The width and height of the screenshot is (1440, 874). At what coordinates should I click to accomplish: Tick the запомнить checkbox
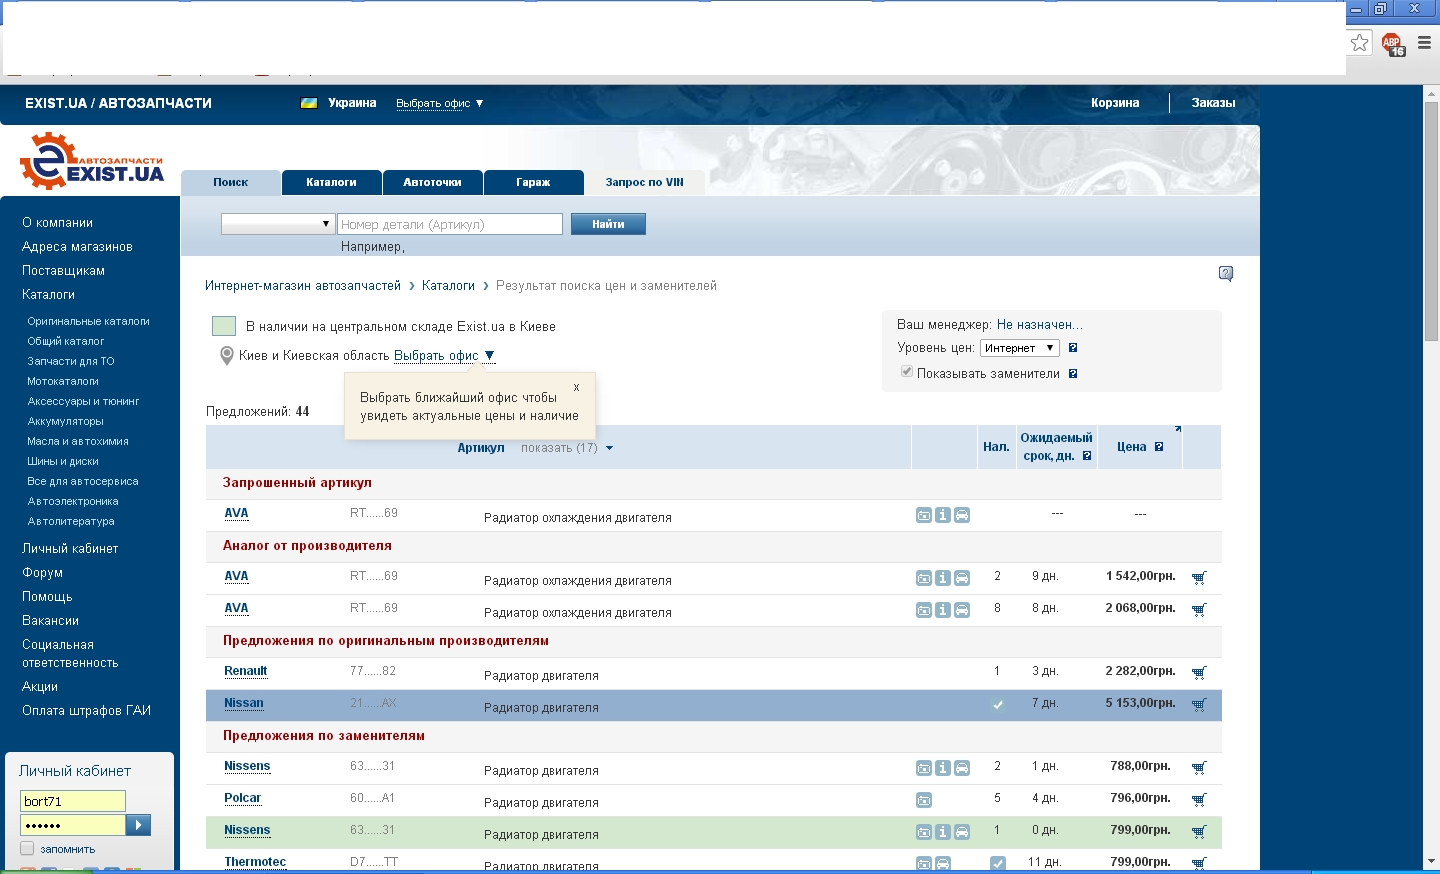27,848
